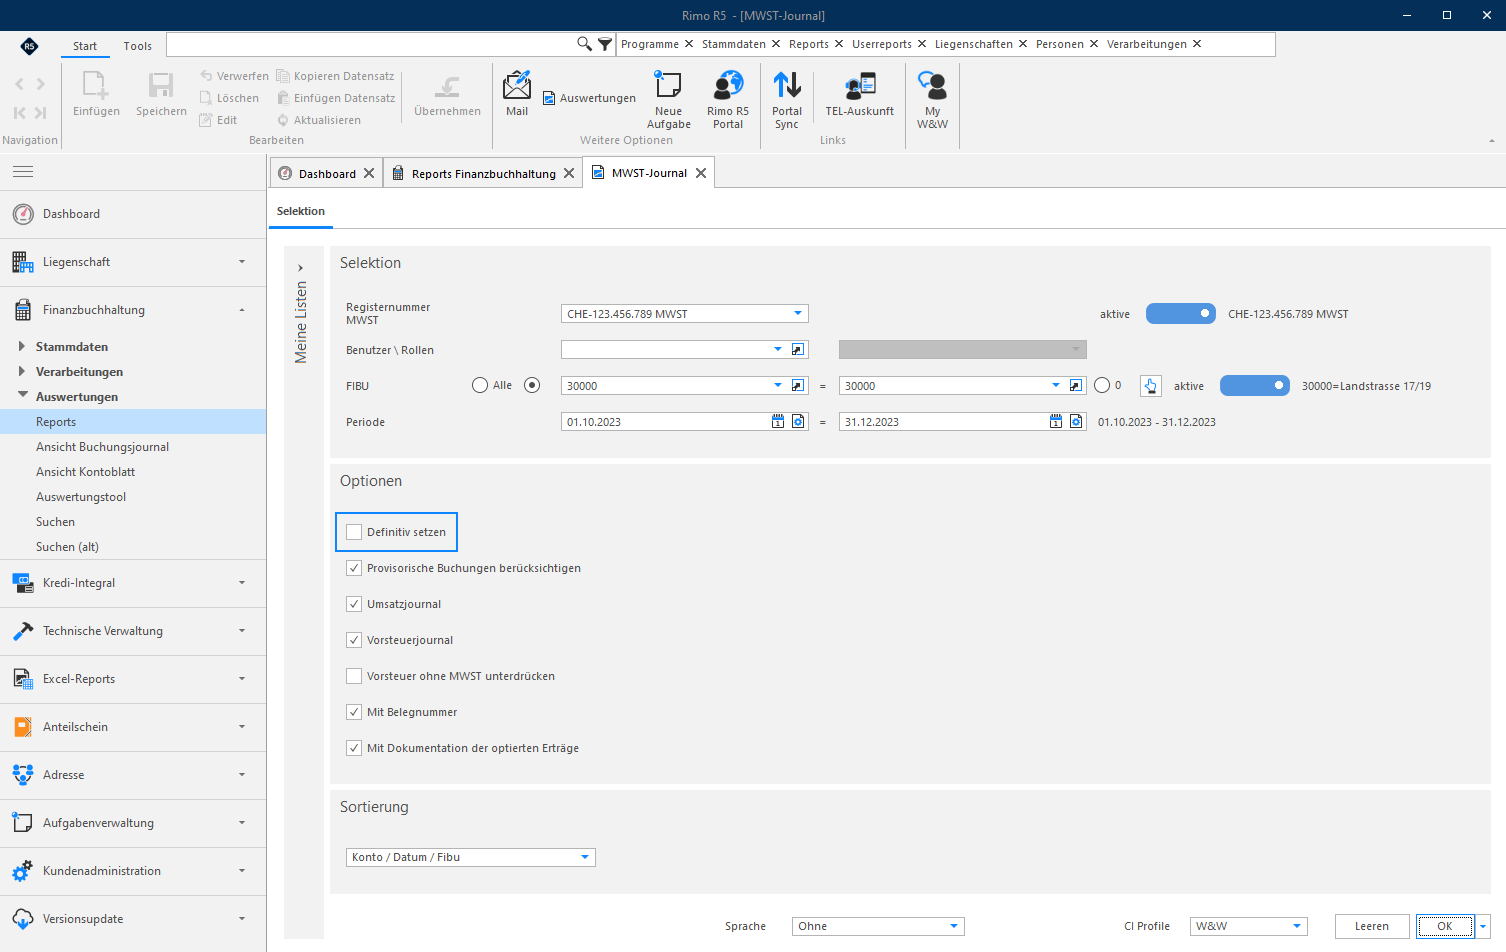Viewport: 1506px width, 952px height.
Task: Open calendar for end date 31.12.2023
Action: (1056, 422)
